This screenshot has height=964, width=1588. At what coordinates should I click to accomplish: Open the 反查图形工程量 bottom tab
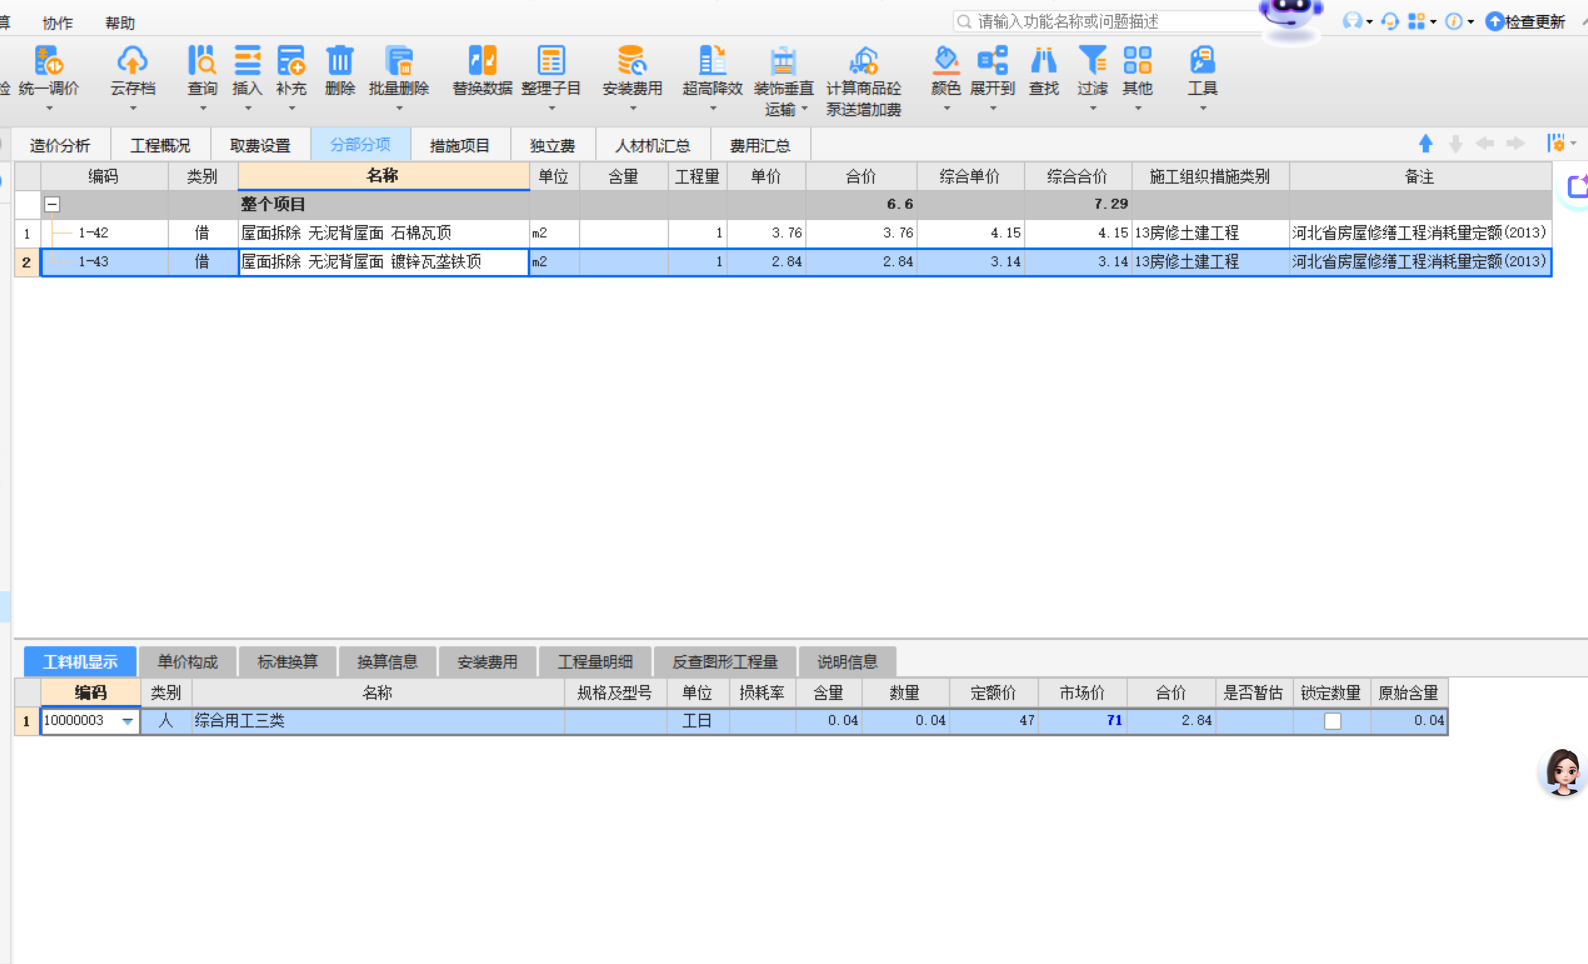pos(725,662)
